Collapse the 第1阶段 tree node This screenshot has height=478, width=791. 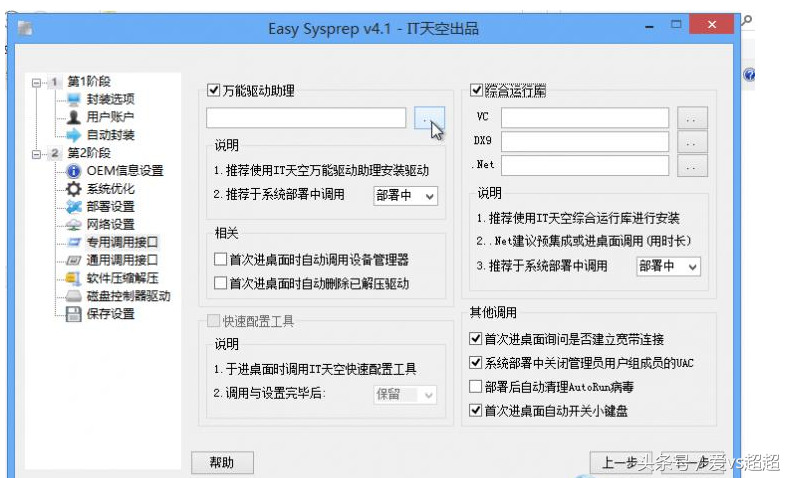tap(36, 82)
